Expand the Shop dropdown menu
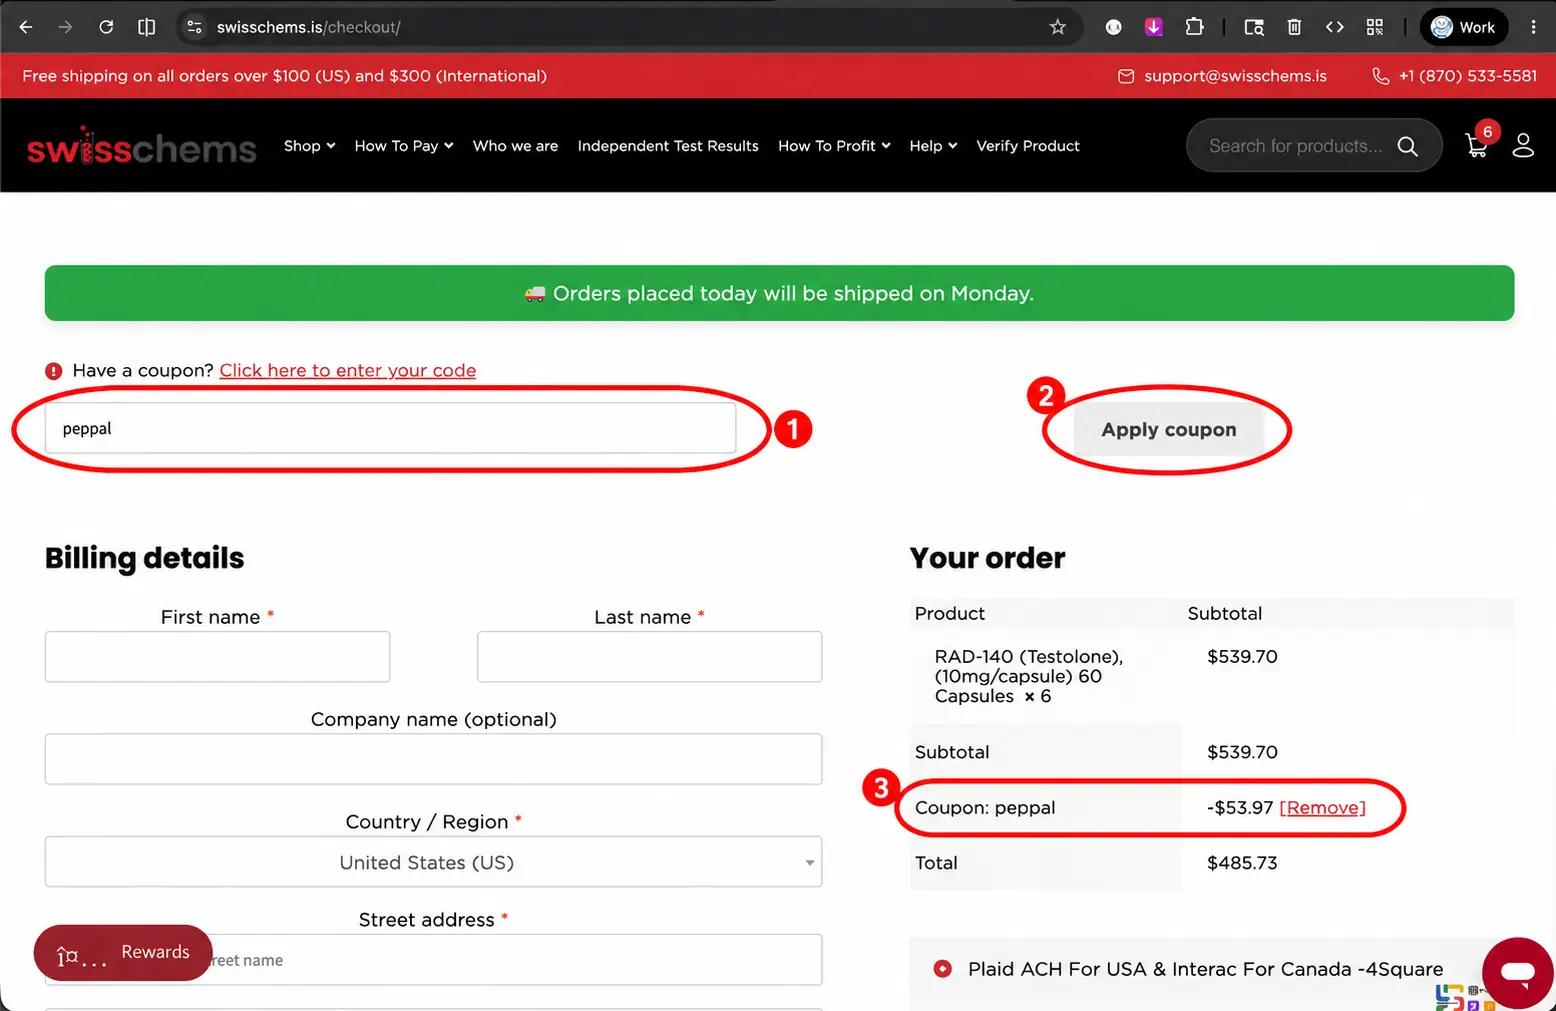Viewport: 1556px width, 1011px height. coord(309,146)
